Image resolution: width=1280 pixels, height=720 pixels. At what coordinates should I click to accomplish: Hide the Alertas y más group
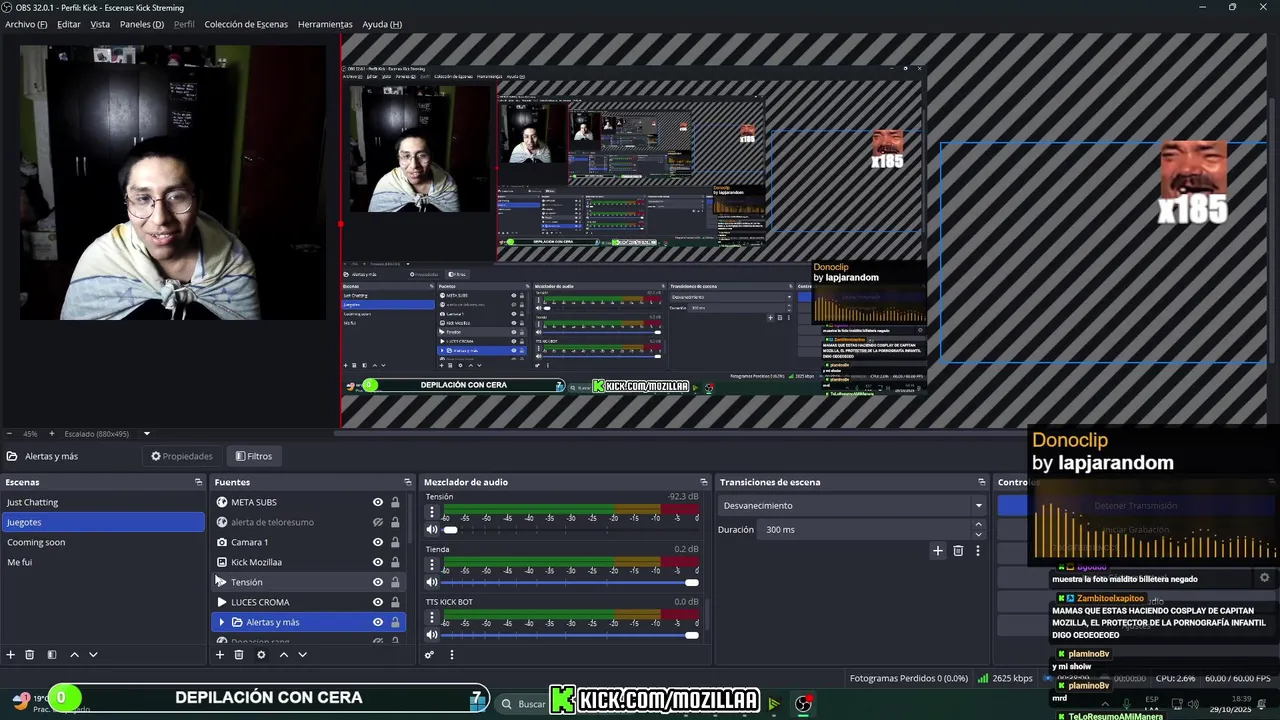pos(378,622)
